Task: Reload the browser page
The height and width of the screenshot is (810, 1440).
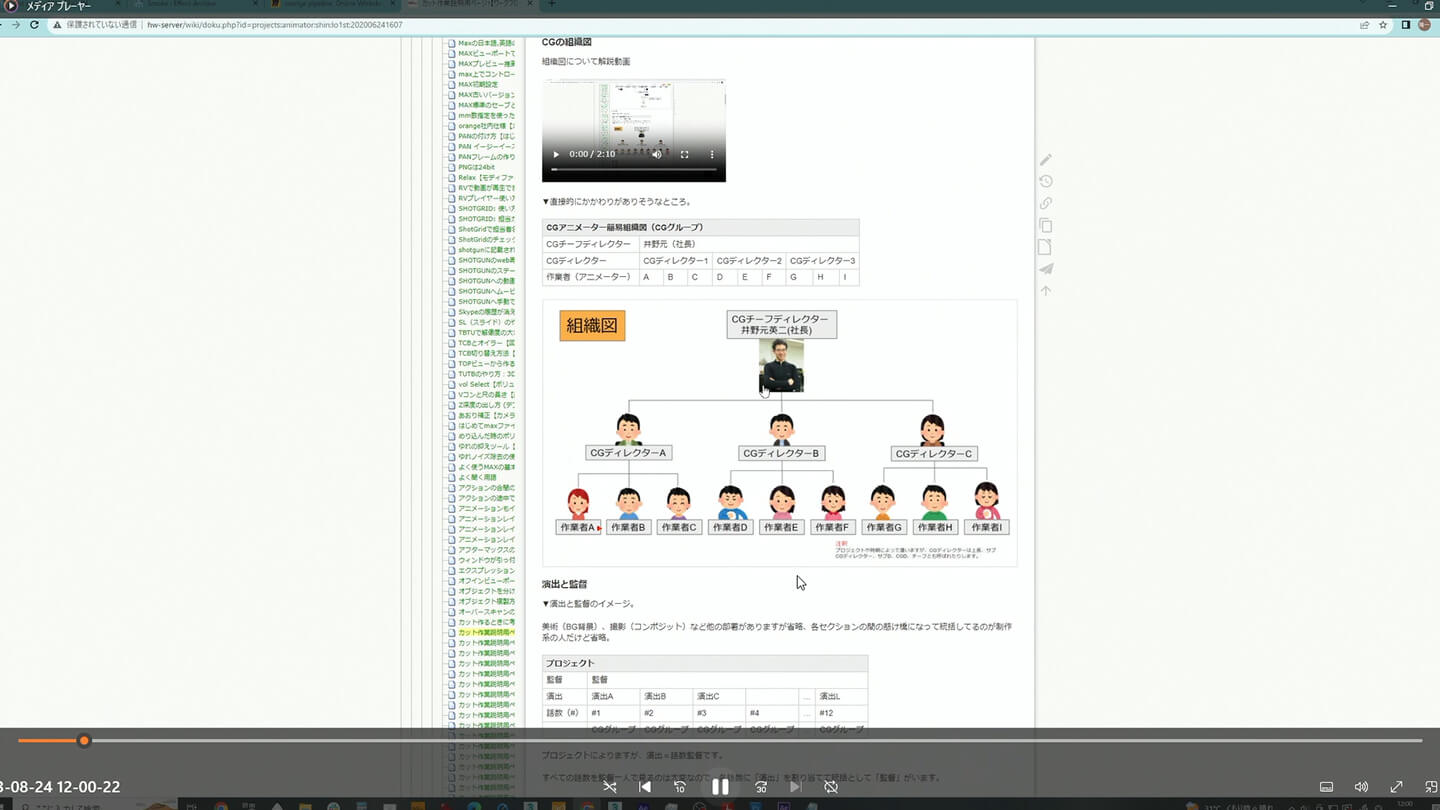Action: (x=34, y=24)
